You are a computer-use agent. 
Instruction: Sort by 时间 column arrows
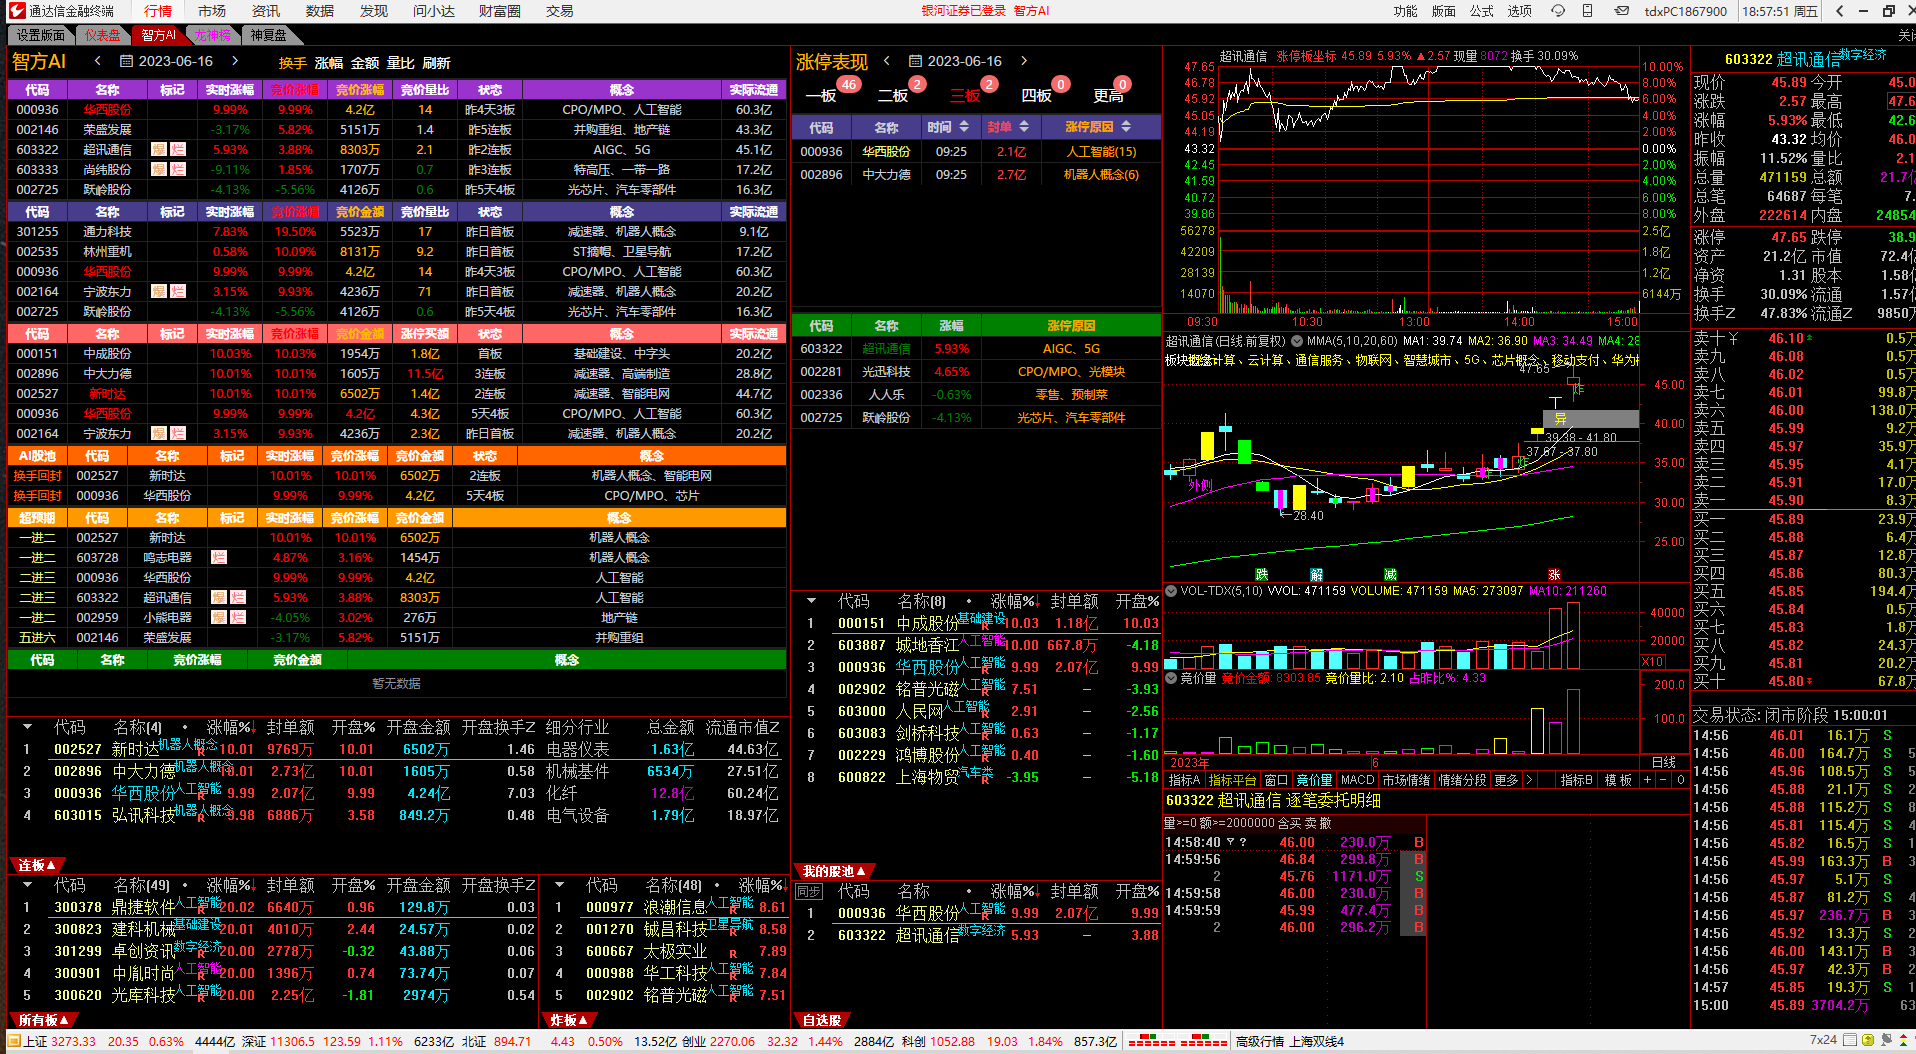pyautogui.click(x=964, y=127)
